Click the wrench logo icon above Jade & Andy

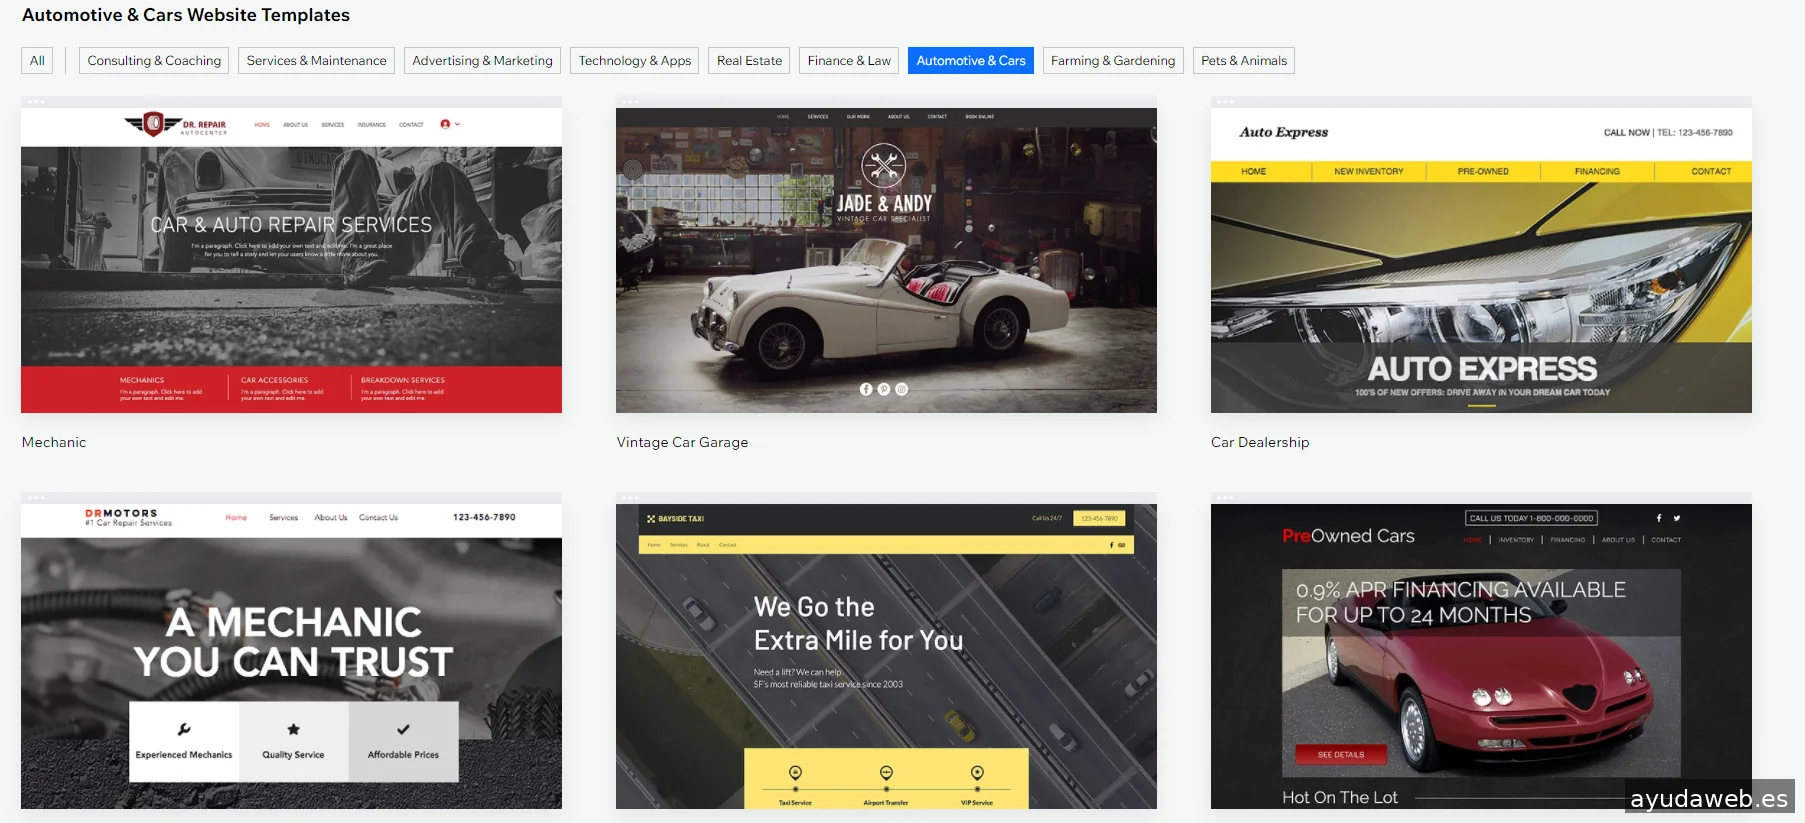point(883,166)
